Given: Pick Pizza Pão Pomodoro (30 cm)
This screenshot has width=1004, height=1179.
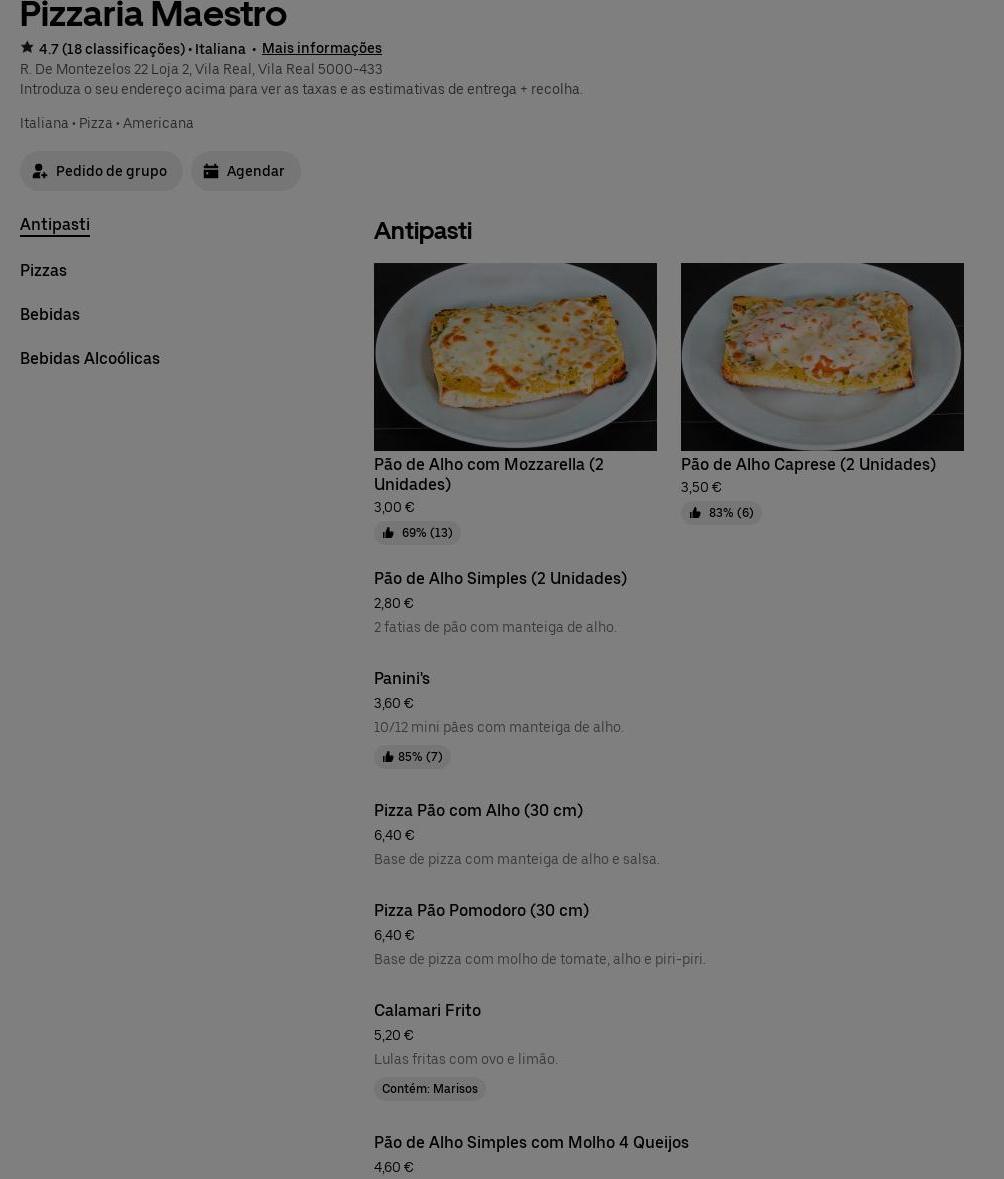Looking at the screenshot, I should (481, 911).
